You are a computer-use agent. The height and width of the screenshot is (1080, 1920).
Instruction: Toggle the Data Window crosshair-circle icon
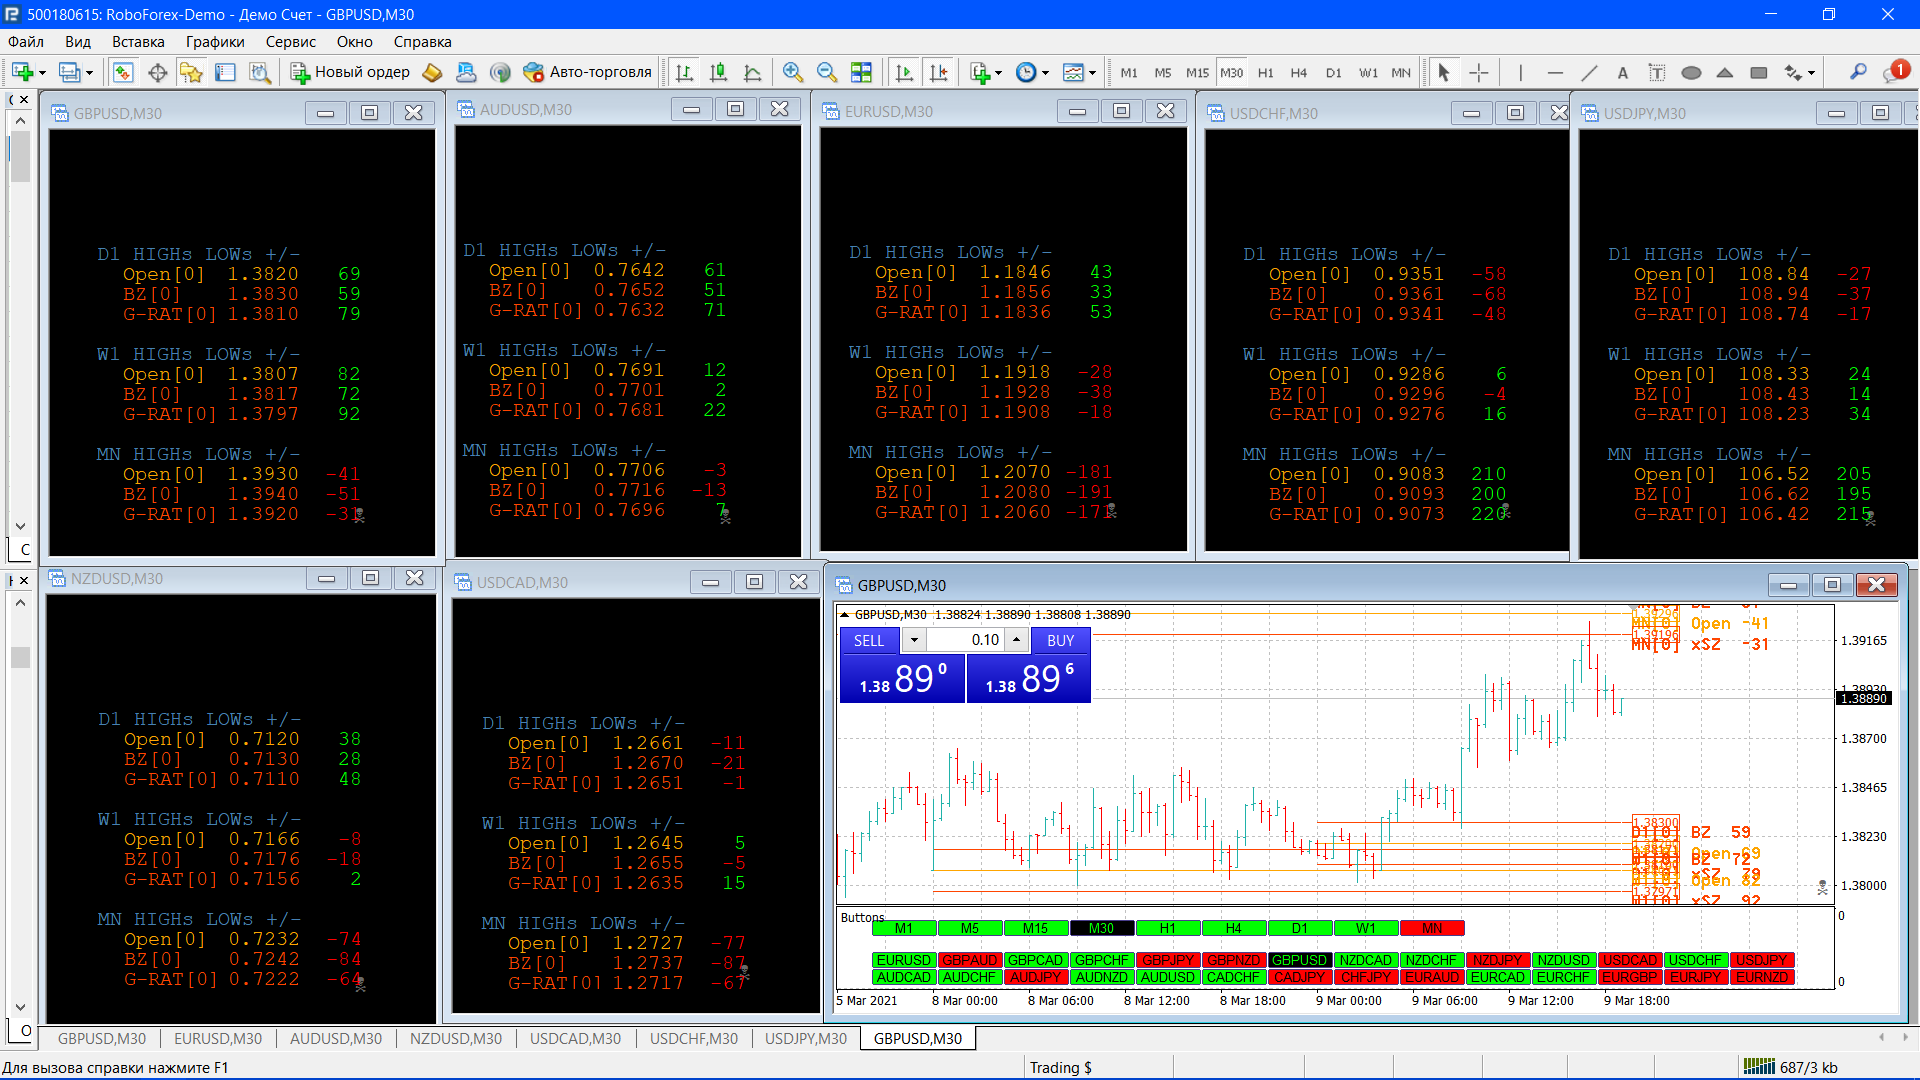(x=157, y=72)
